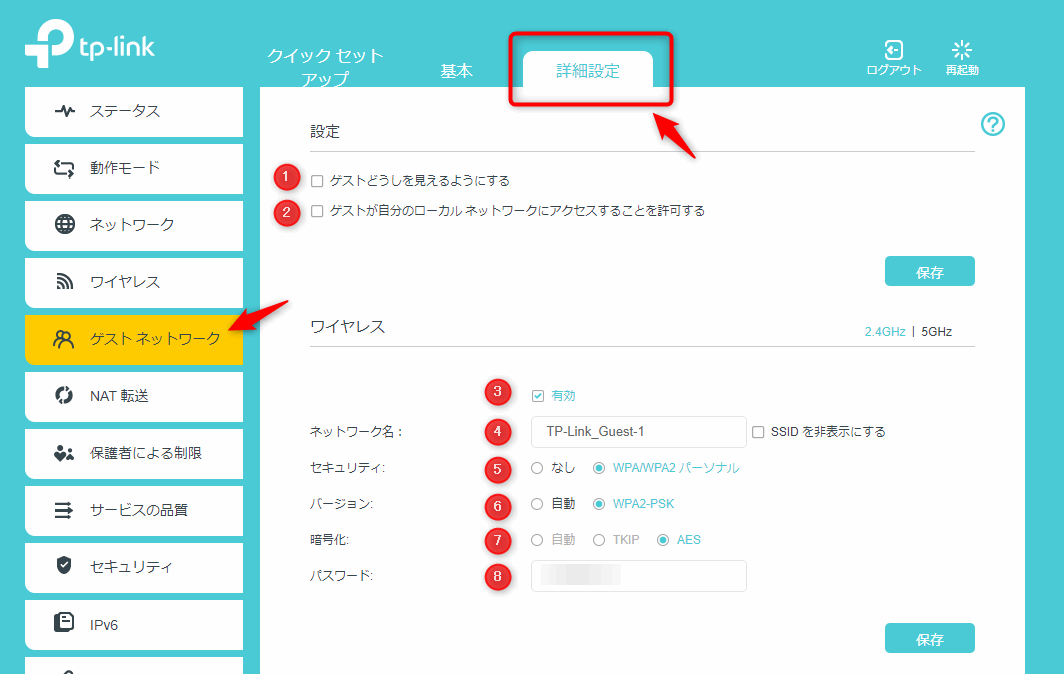Click the reboot spinner icon
Viewport: 1064px width, 674px height.
tap(962, 50)
